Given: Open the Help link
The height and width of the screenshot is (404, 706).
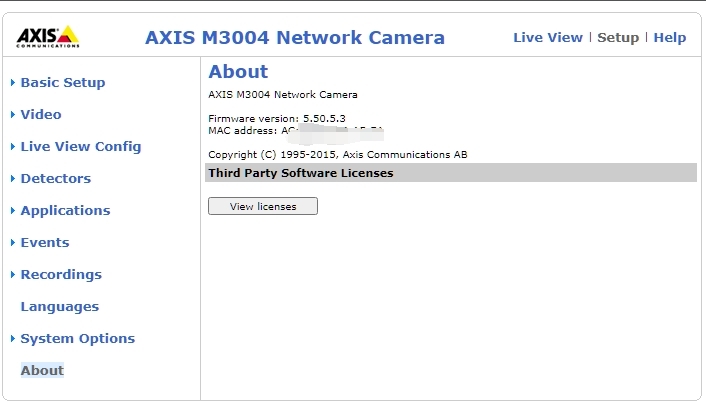Looking at the screenshot, I should [x=669, y=37].
